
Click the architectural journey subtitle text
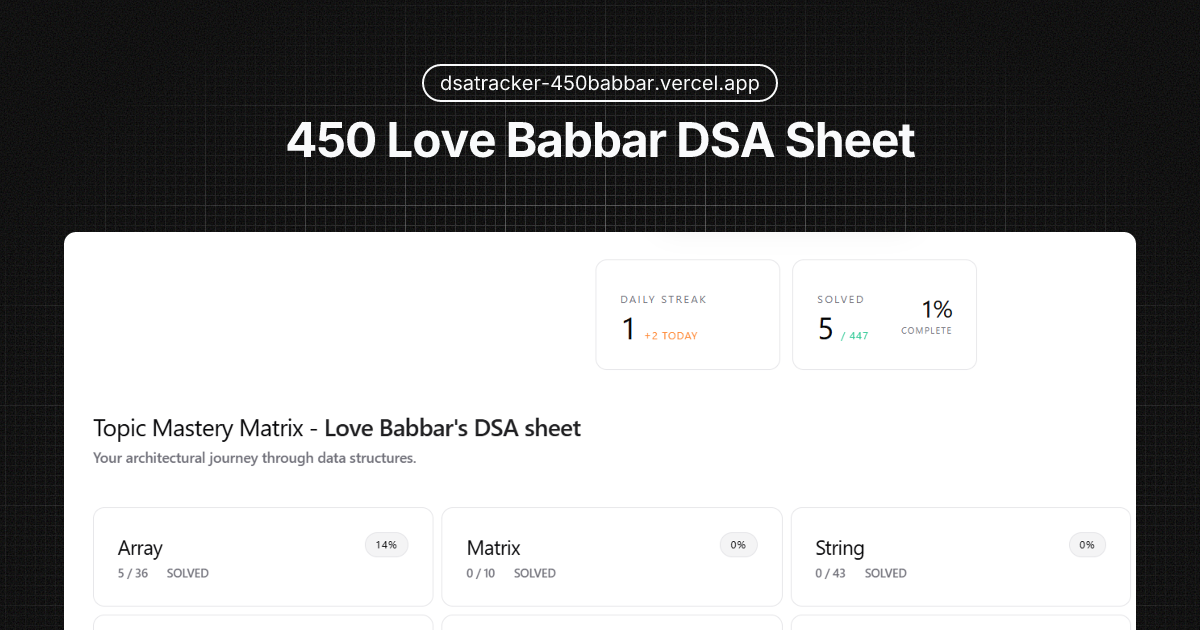pyautogui.click(x=255, y=459)
